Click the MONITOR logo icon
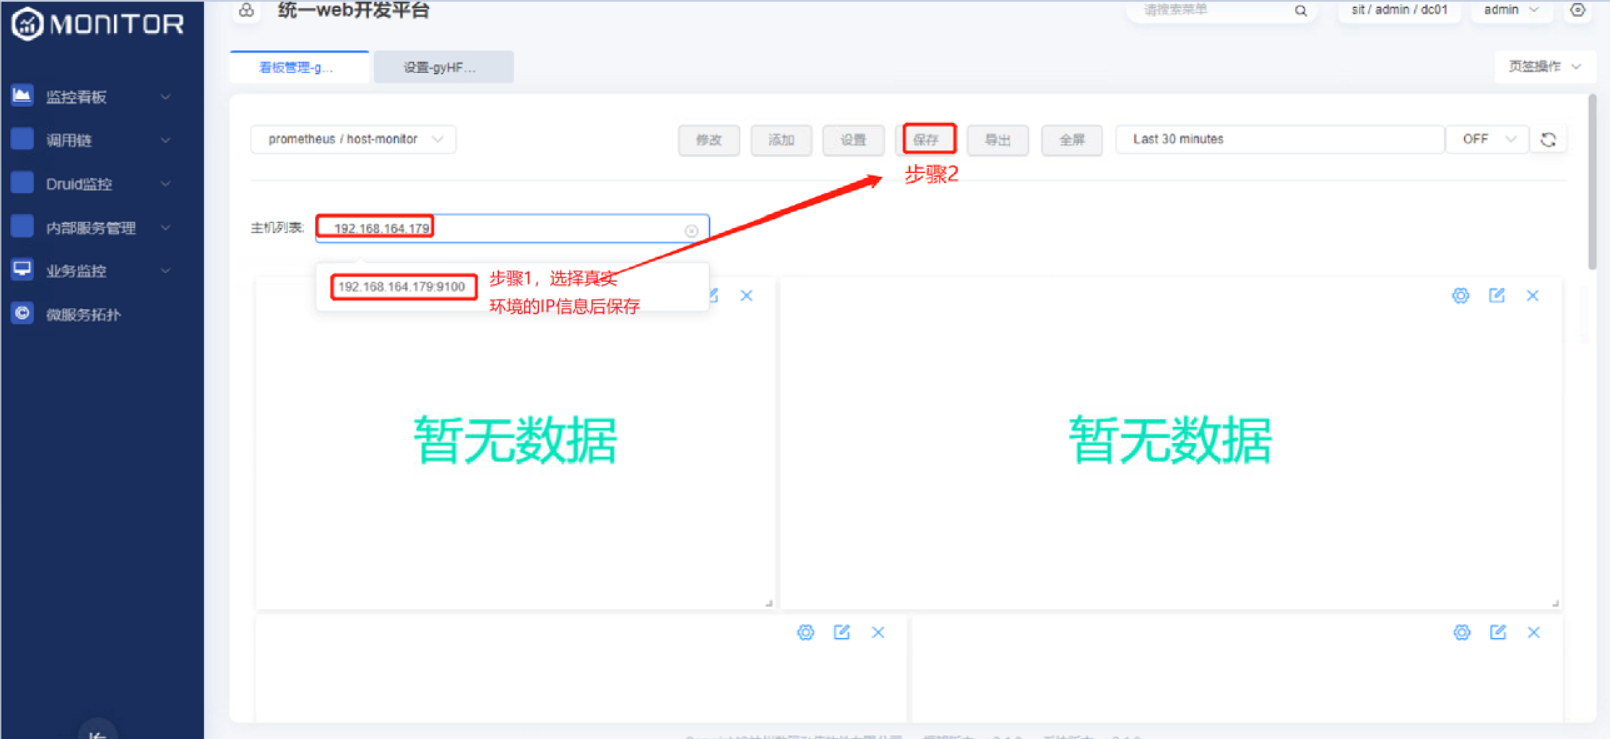The width and height of the screenshot is (1610, 739). click(26, 24)
